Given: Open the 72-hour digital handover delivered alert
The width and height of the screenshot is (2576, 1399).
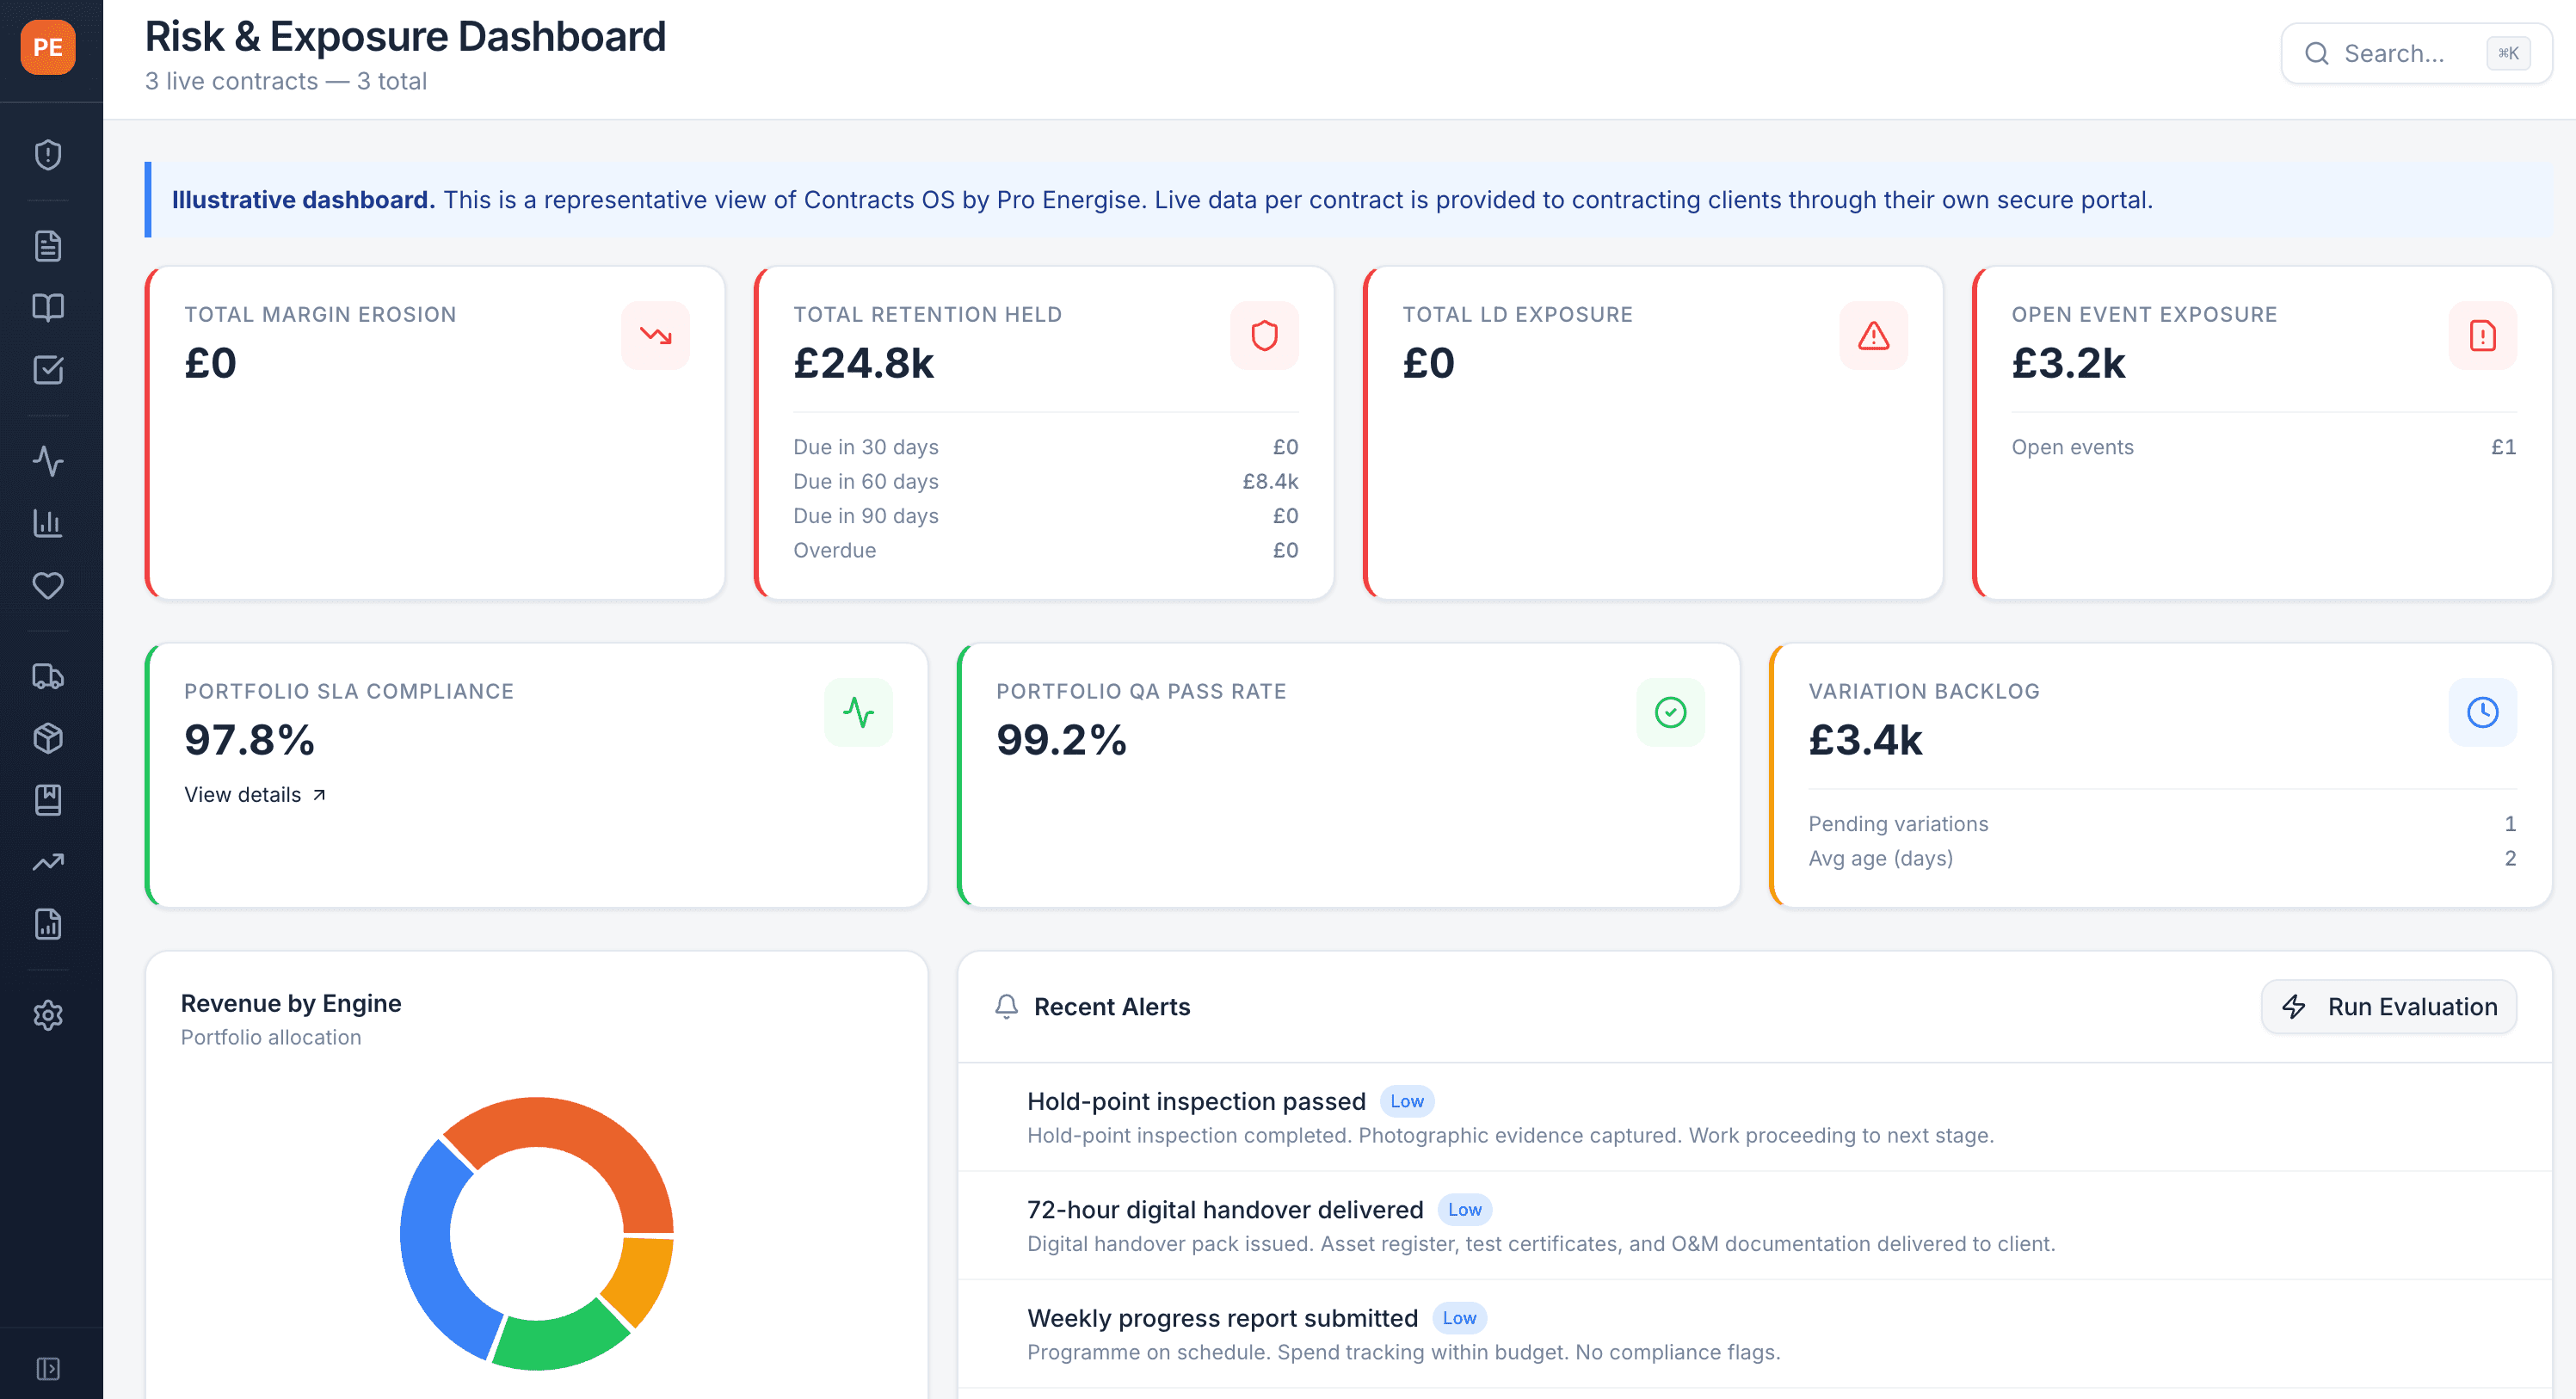Looking at the screenshot, I should pos(1754,1226).
